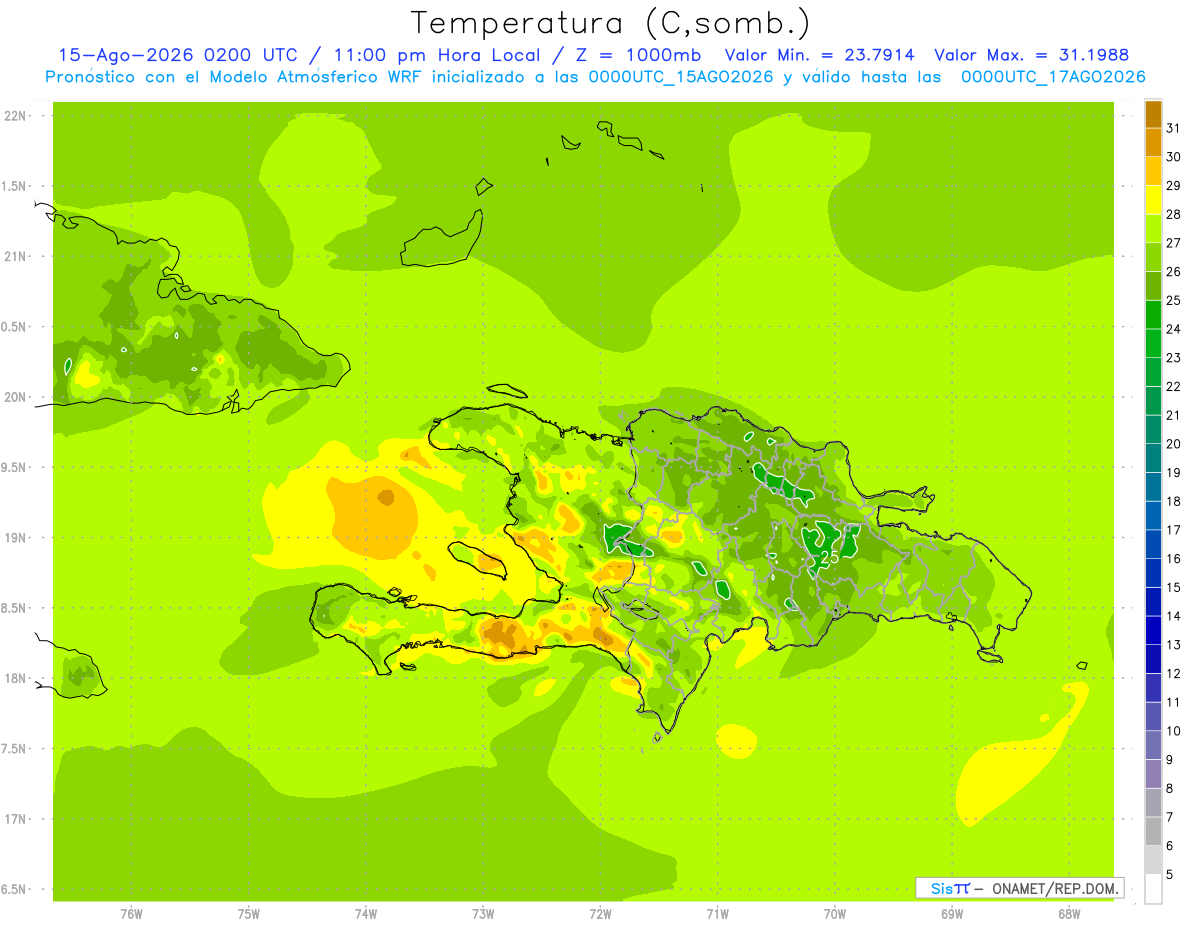Click the topmost dark orange colorbar swatch
This screenshot has height=927, width=1200.
tap(1153, 114)
